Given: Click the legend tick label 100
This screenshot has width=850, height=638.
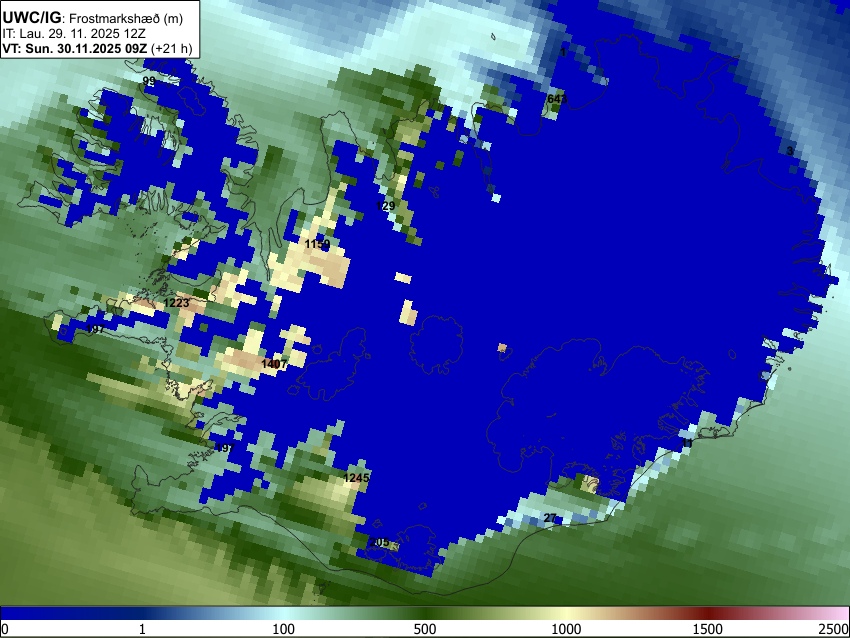Looking at the screenshot, I should click(284, 629).
